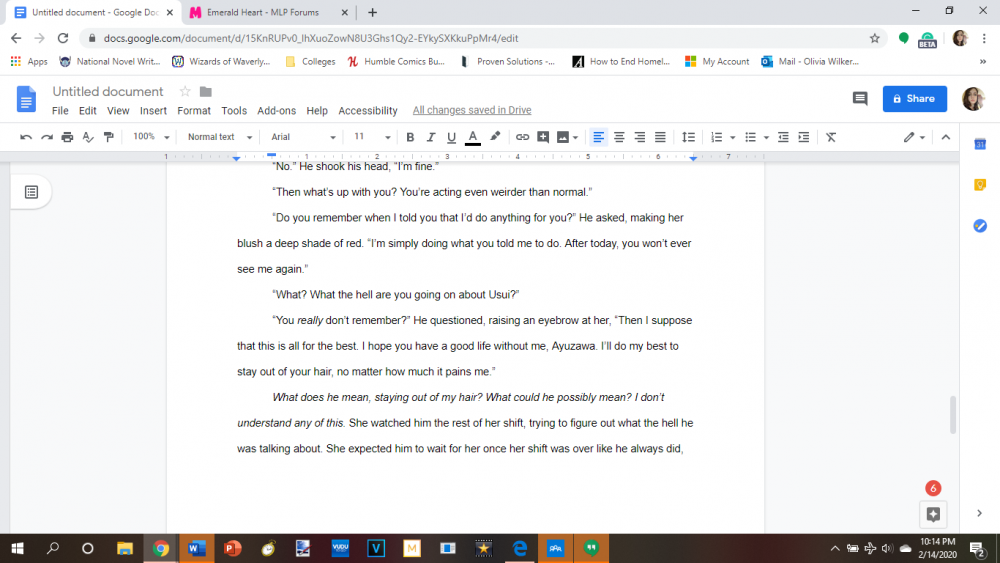Image resolution: width=1000 pixels, height=563 pixels.
Task: Set justified alignment for paragraph
Action: coord(660,137)
